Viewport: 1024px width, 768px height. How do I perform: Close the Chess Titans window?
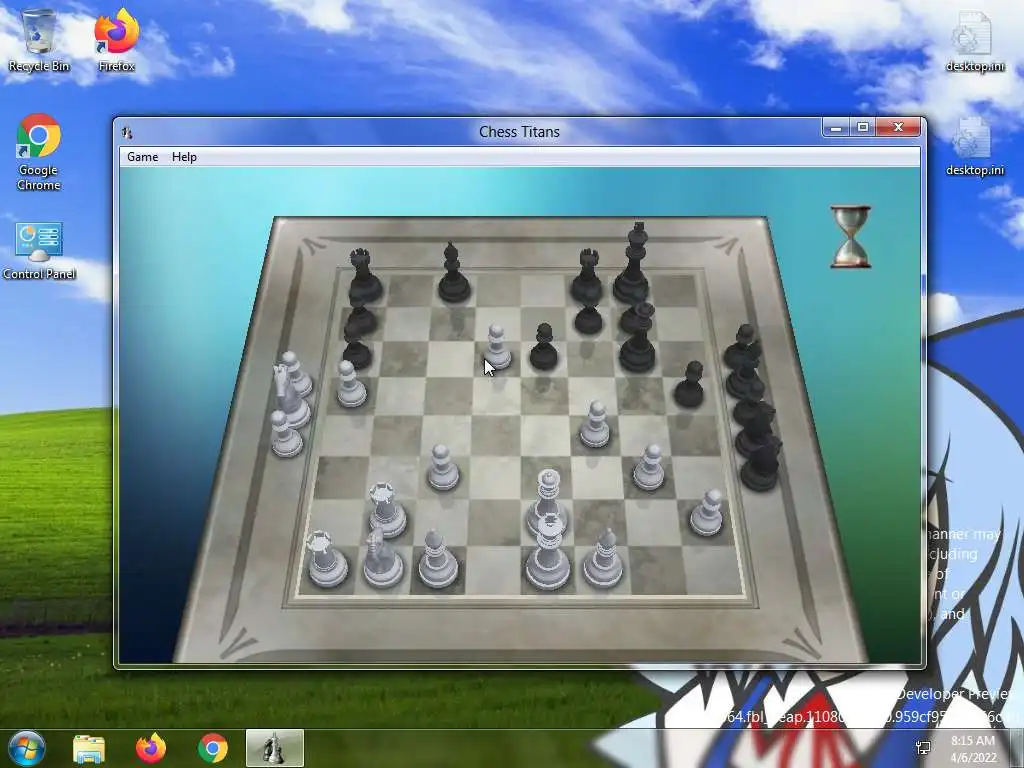(899, 127)
